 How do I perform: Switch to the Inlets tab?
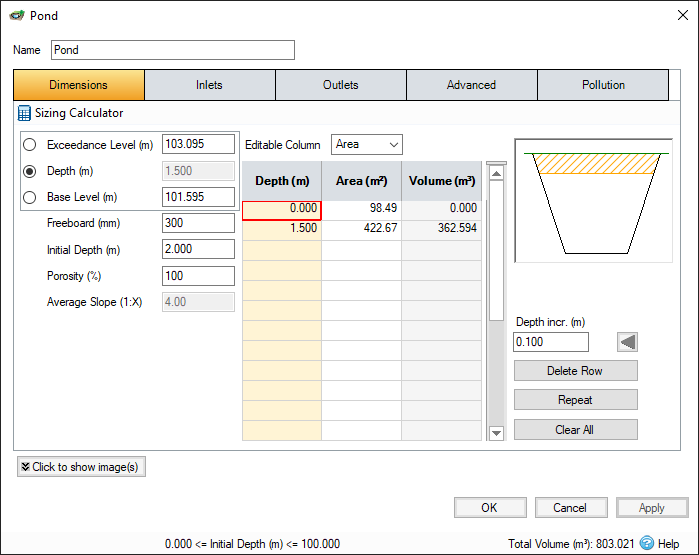tap(210, 85)
